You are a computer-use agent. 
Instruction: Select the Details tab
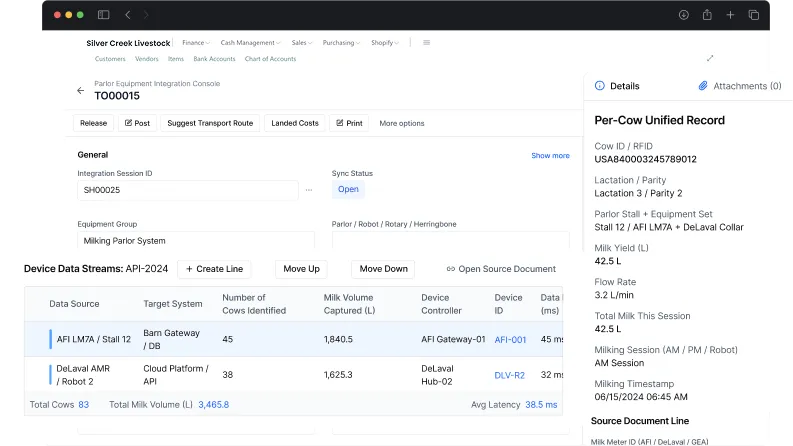point(617,86)
